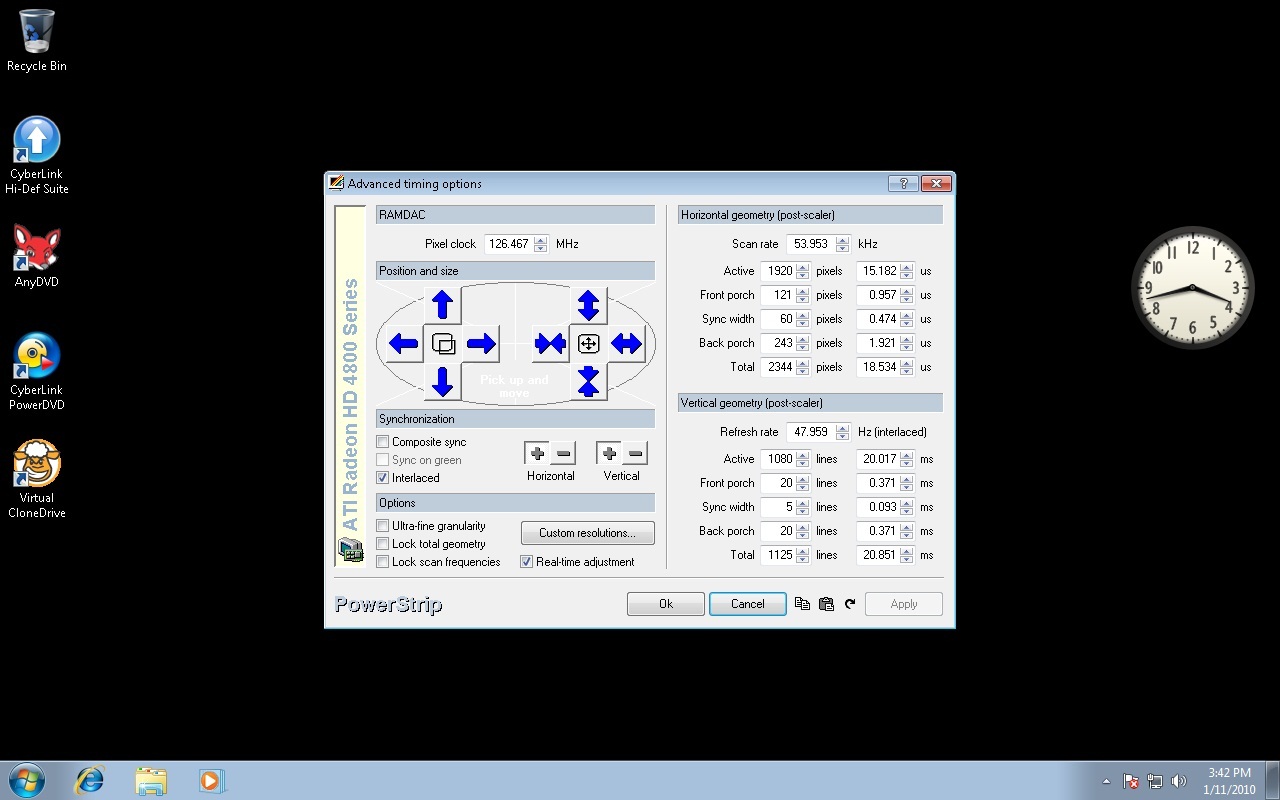Decrease Scan rate using down spinner arrow
The height and width of the screenshot is (800, 1280).
[x=843, y=248]
